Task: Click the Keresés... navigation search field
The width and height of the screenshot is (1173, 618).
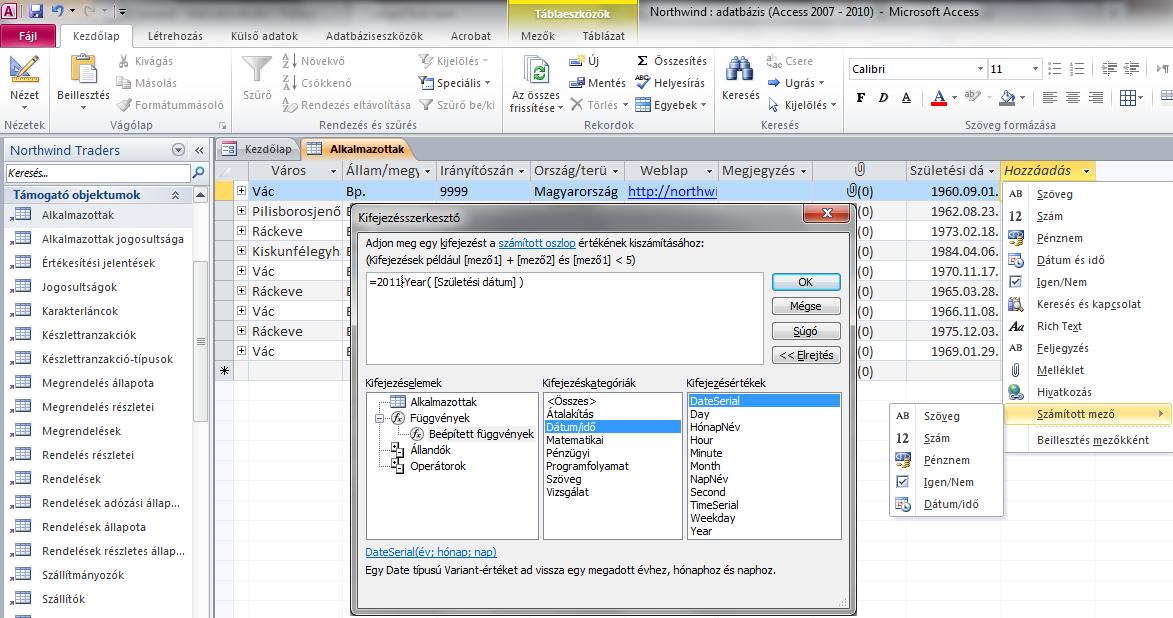Action: point(98,173)
